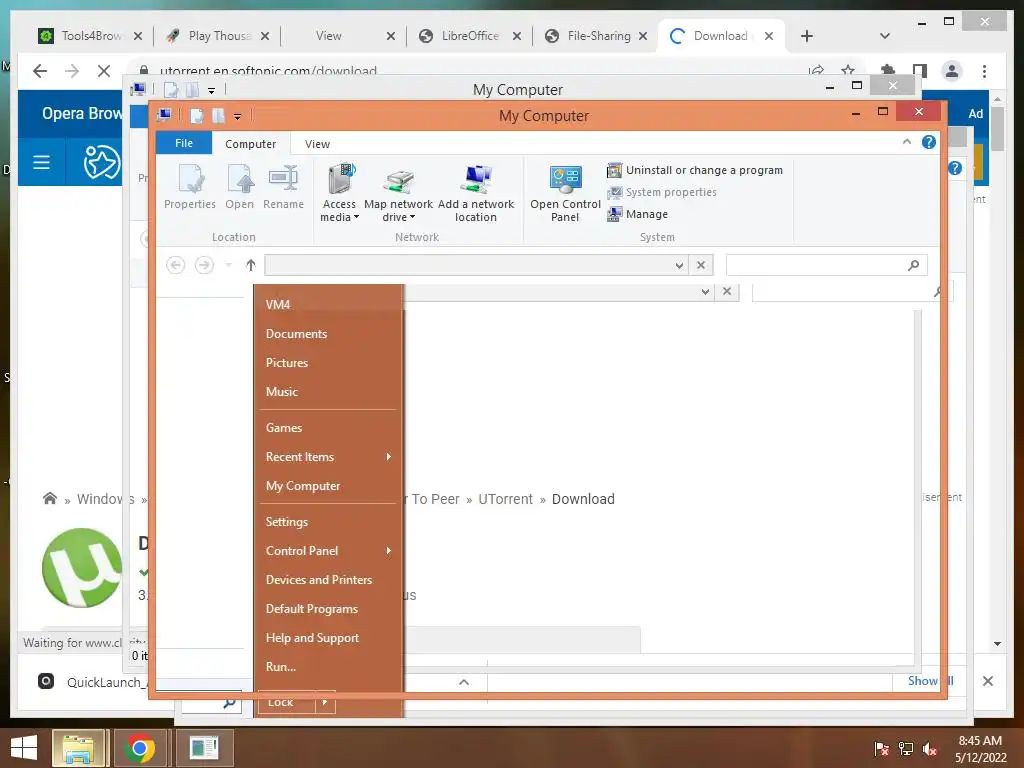Open the Map network drive dropdown
This screenshot has width=1024, height=768.
[x=398, y=193]
